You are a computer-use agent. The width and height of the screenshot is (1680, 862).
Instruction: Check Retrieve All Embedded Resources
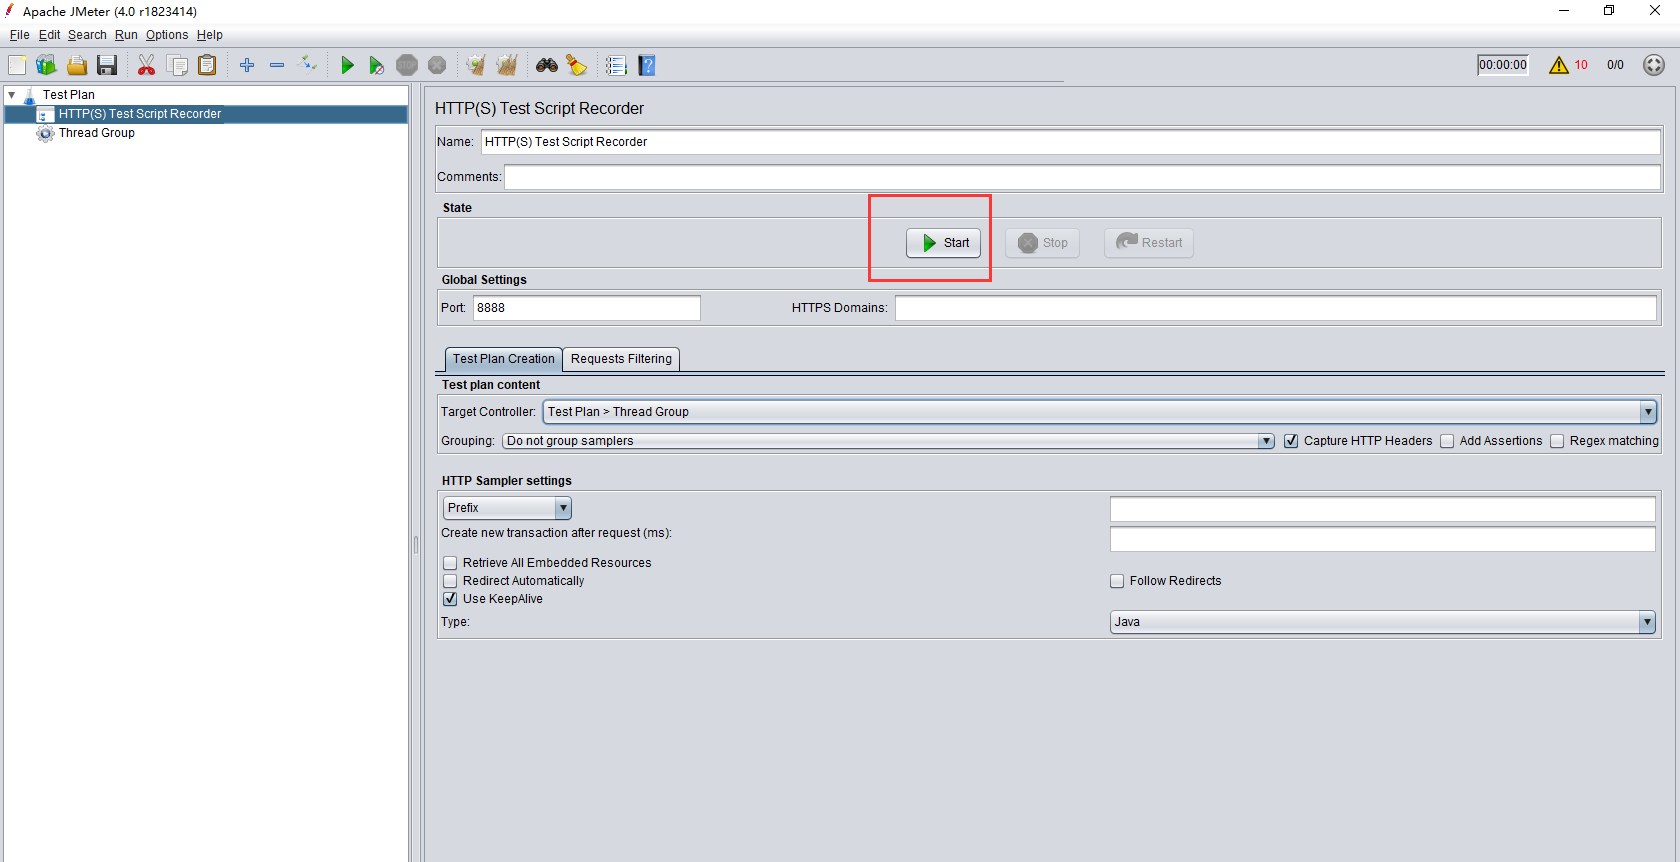(x=450, y=563)
